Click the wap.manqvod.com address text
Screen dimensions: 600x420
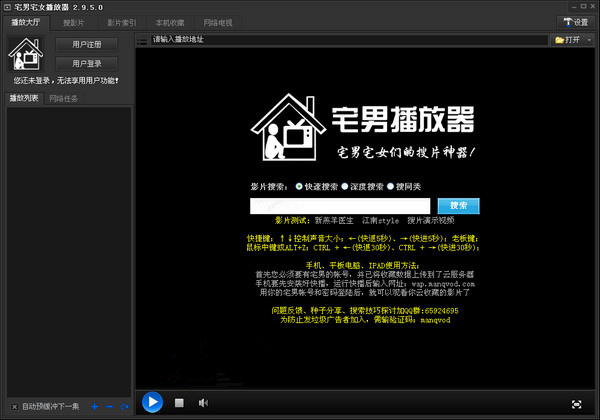click(x=443, y=284)
